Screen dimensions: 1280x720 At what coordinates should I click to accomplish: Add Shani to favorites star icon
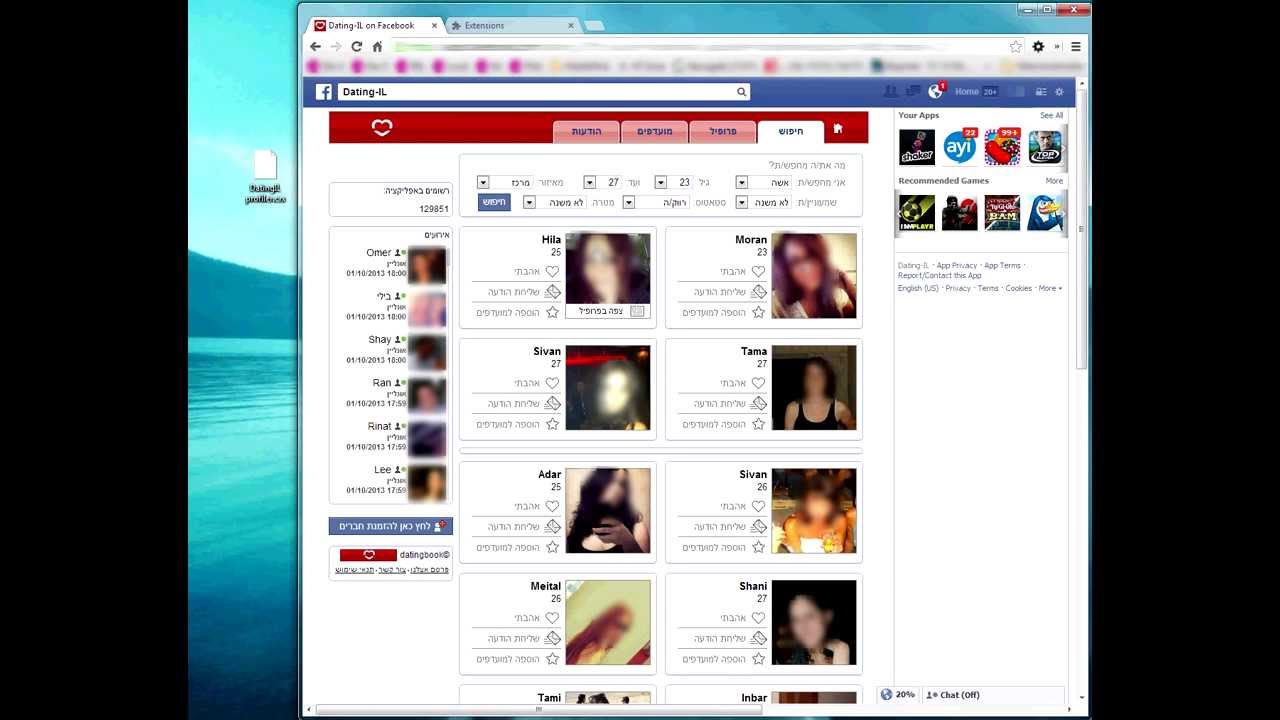[758, 659]
